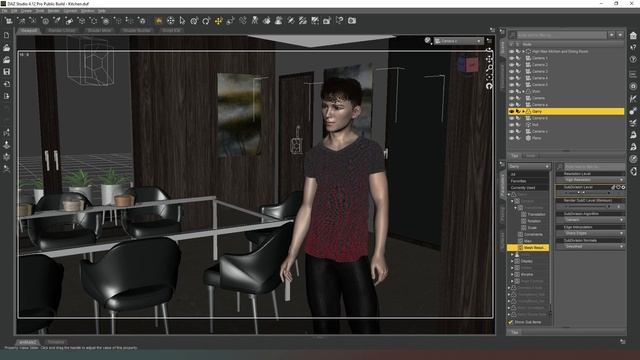
Task: Toggle the Show Sub Items checkbox
Action: (x=511, y=322)
